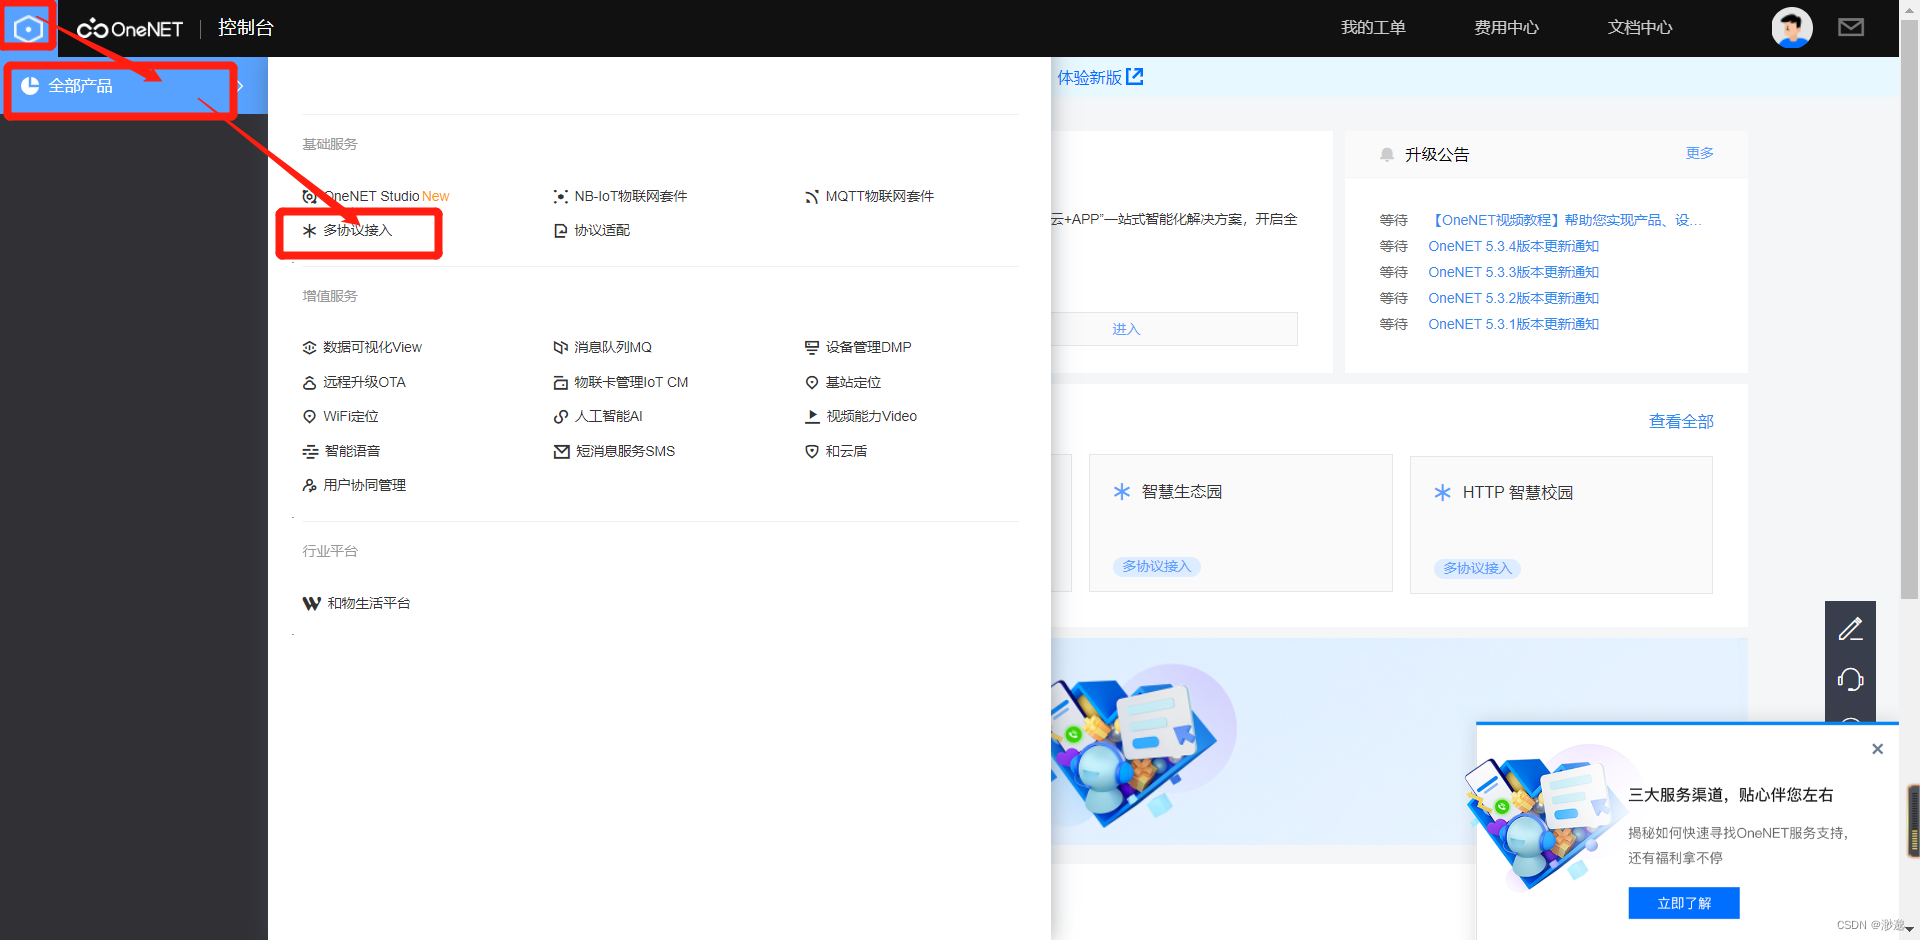This screenshot has width=1920, height=940.
Task: Click 和云盾 shield icon
Action: click(812, 452)
